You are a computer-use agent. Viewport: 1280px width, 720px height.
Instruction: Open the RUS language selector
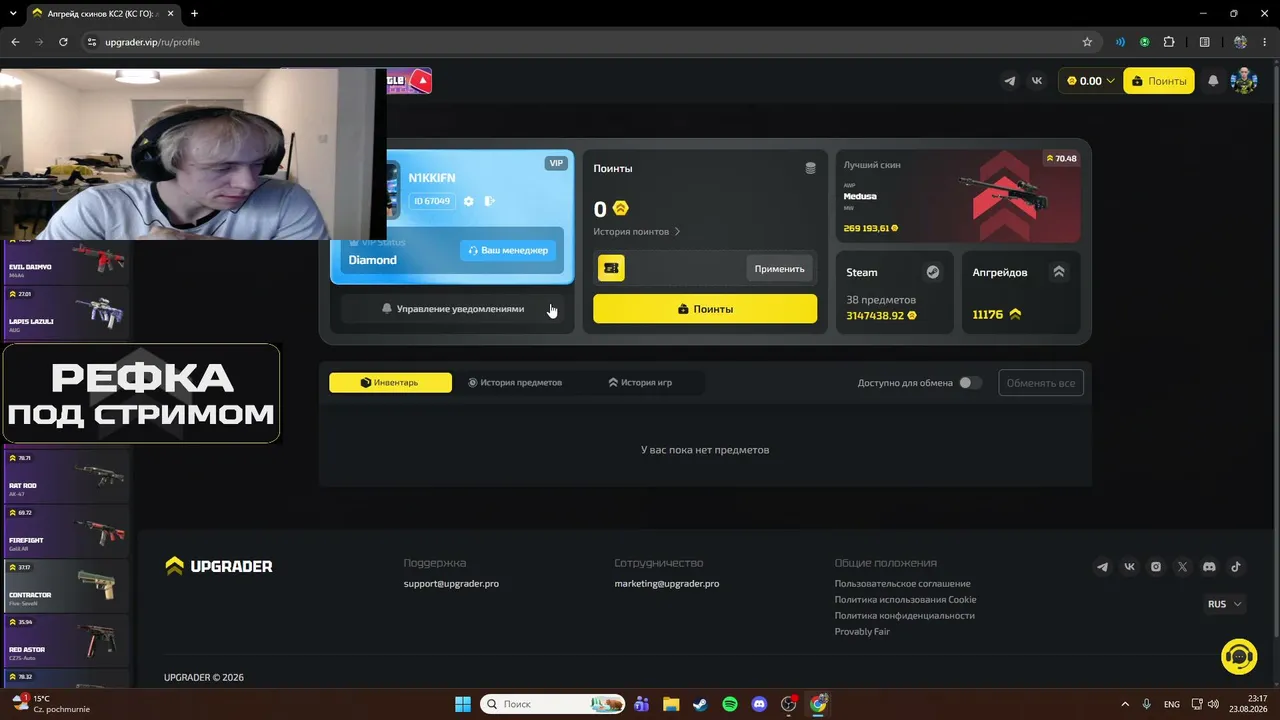point(1224,604)
